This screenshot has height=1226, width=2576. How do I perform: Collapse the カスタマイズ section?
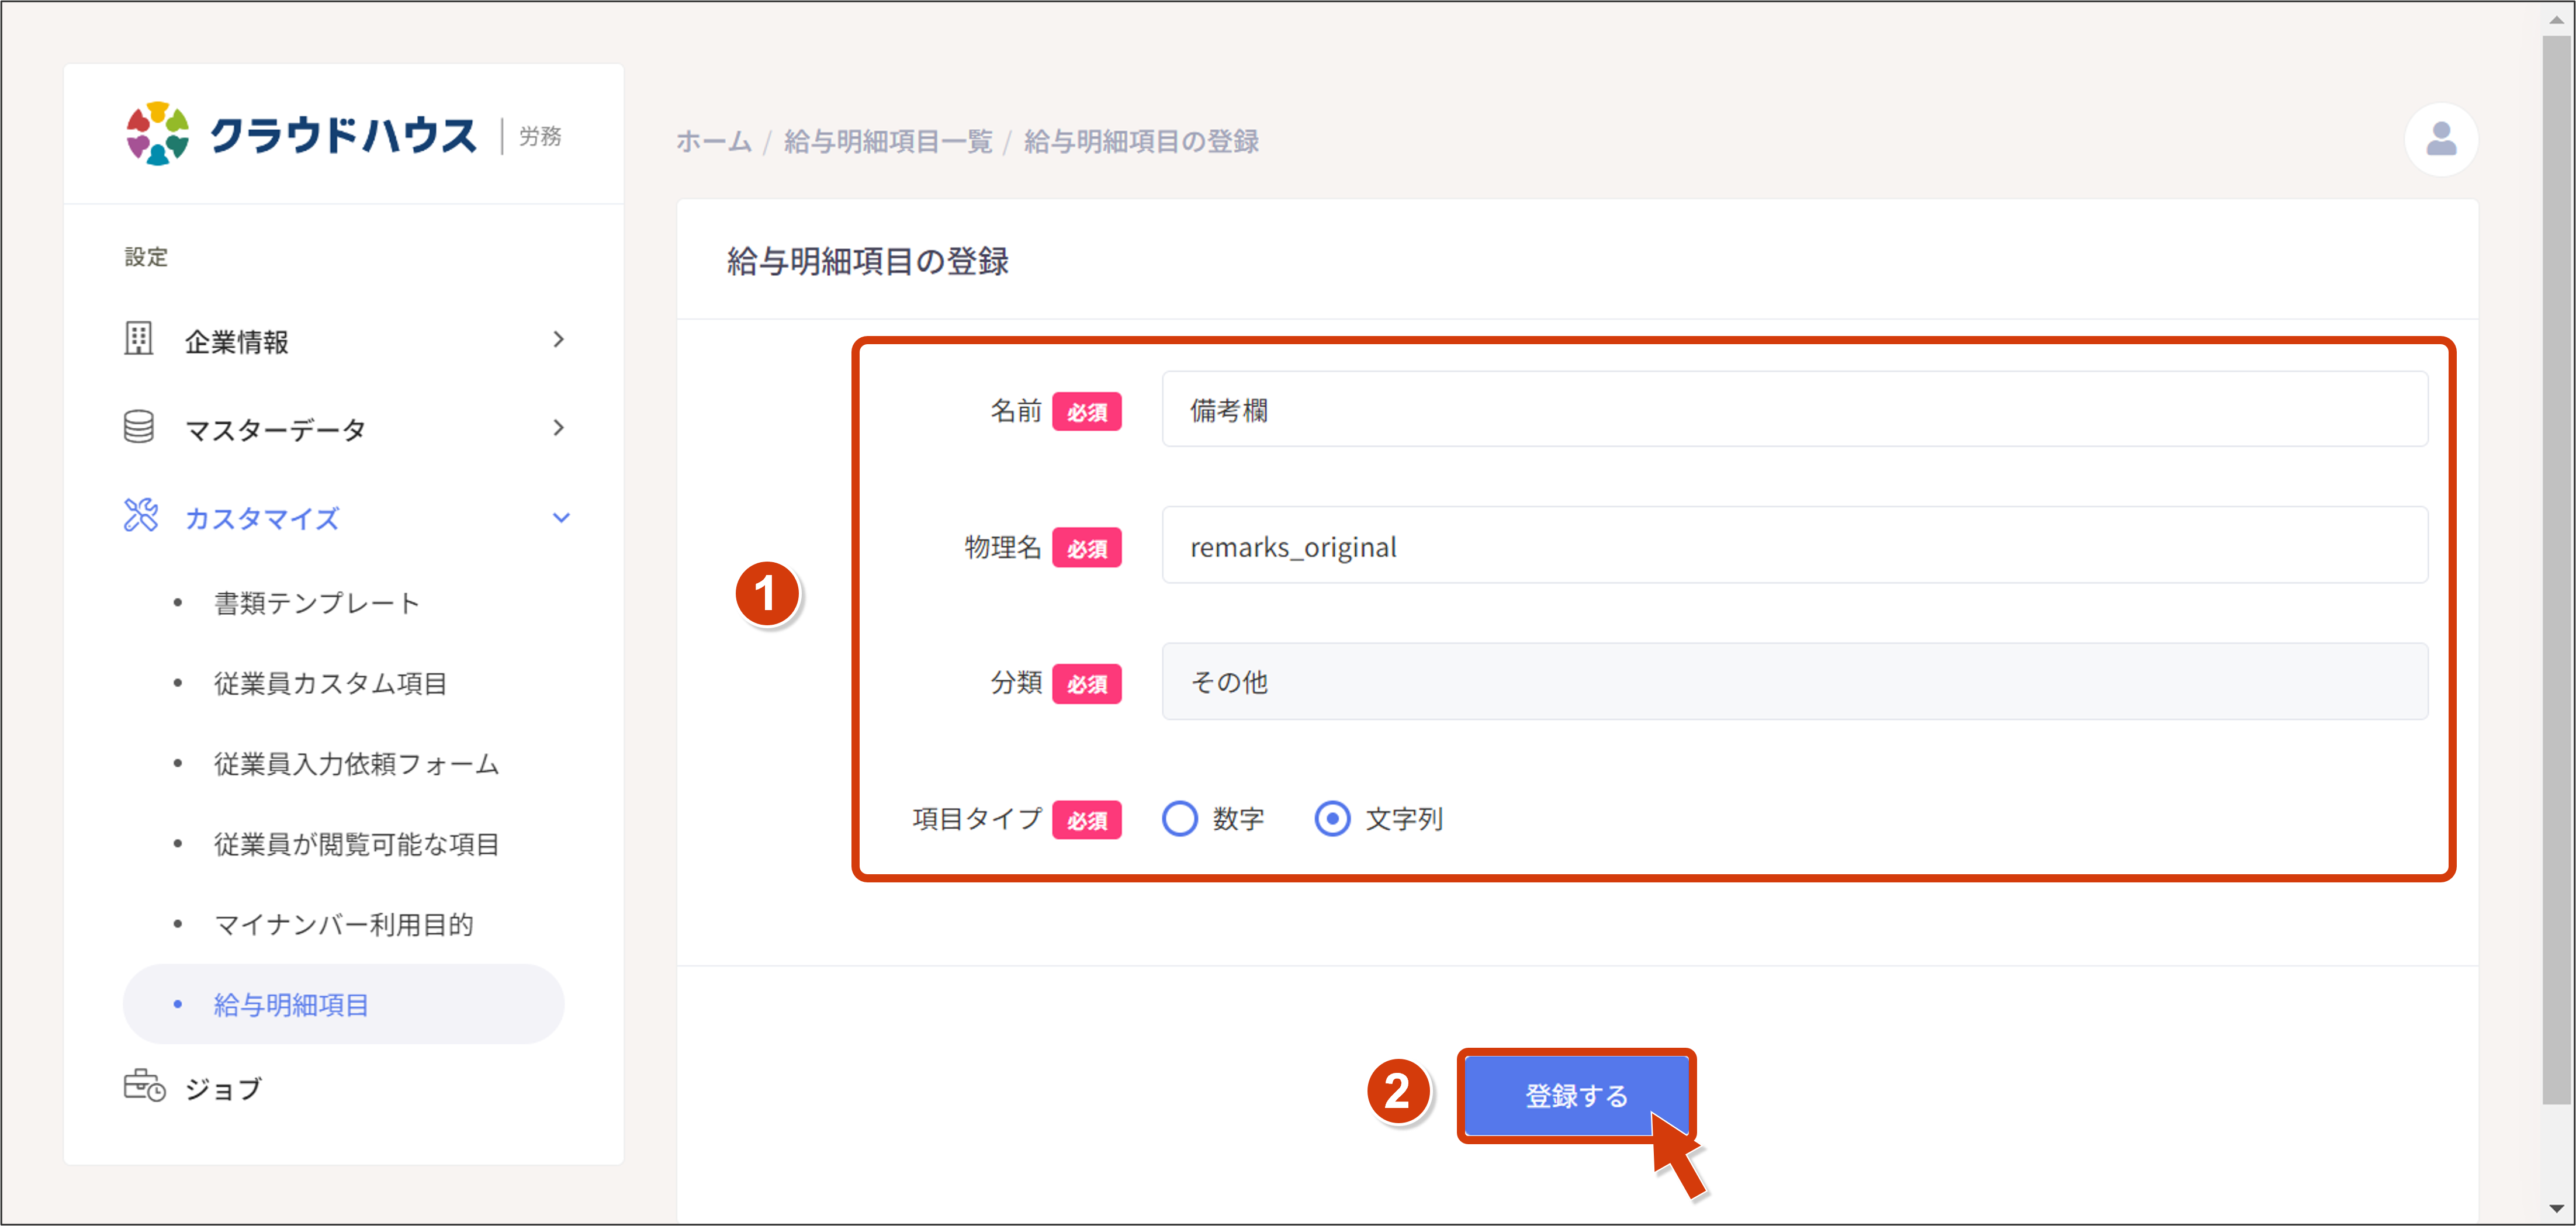click(x=562, y=517)
